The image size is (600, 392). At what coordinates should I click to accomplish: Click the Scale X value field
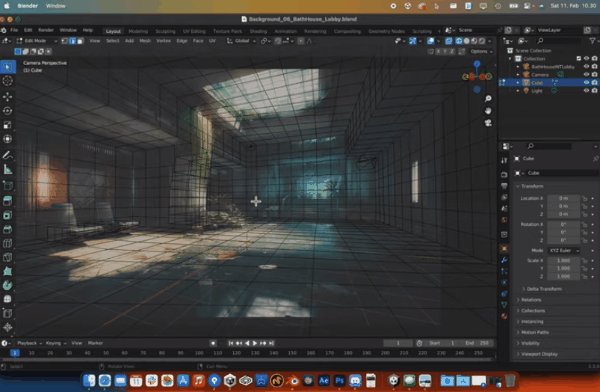(x=563, y=260)
